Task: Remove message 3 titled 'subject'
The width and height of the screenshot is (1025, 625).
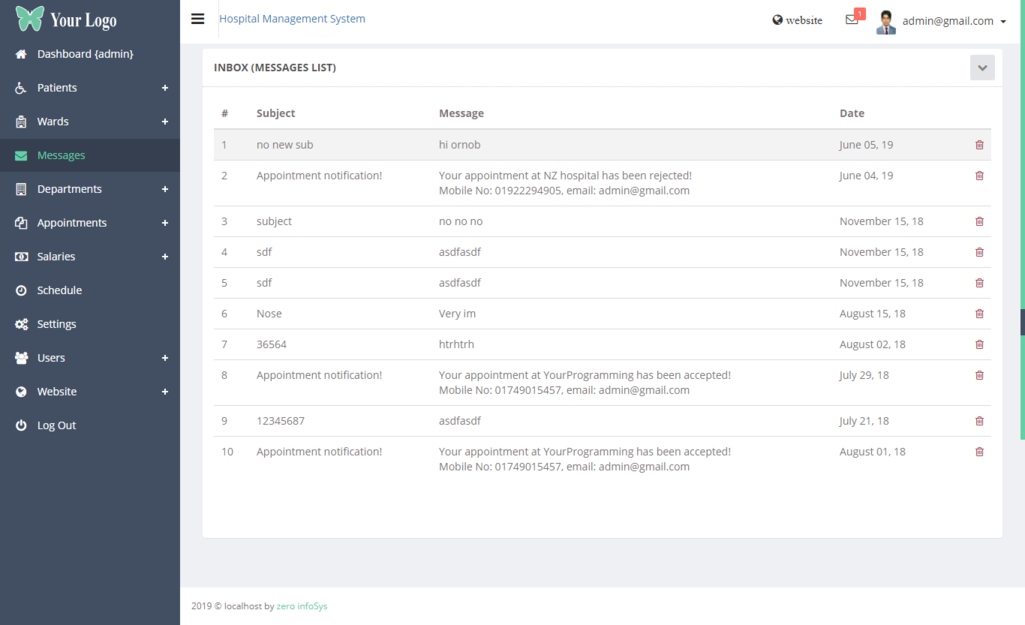Action: pos(979,222)
